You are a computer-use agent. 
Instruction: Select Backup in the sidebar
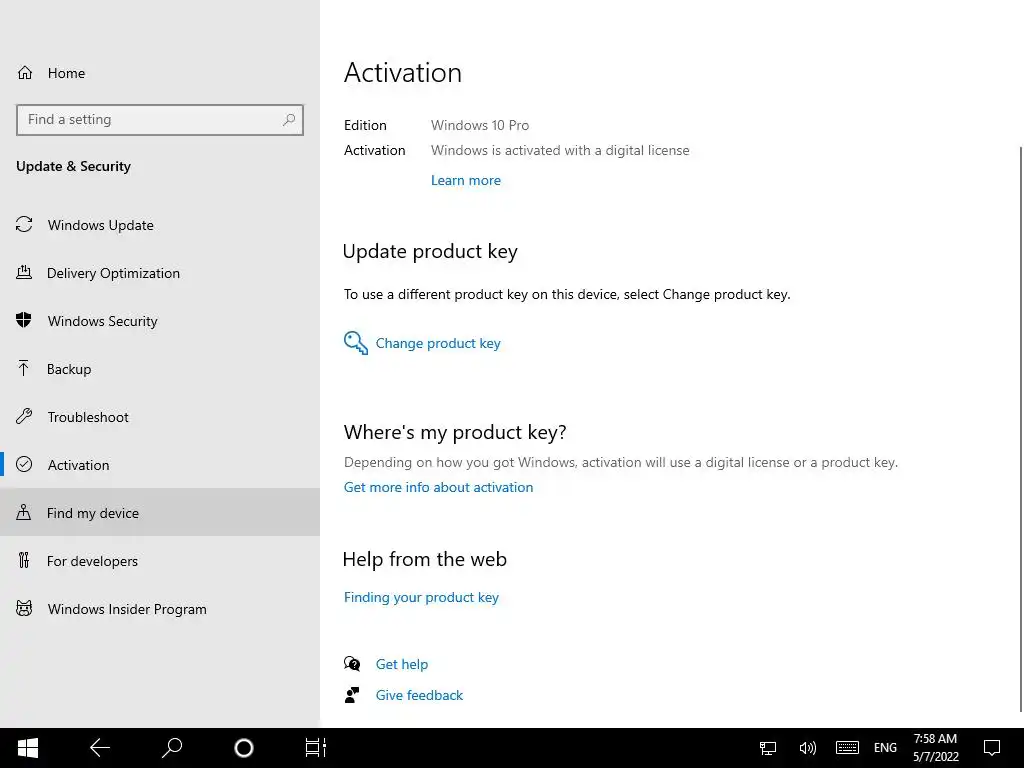(x=160, y=369)
